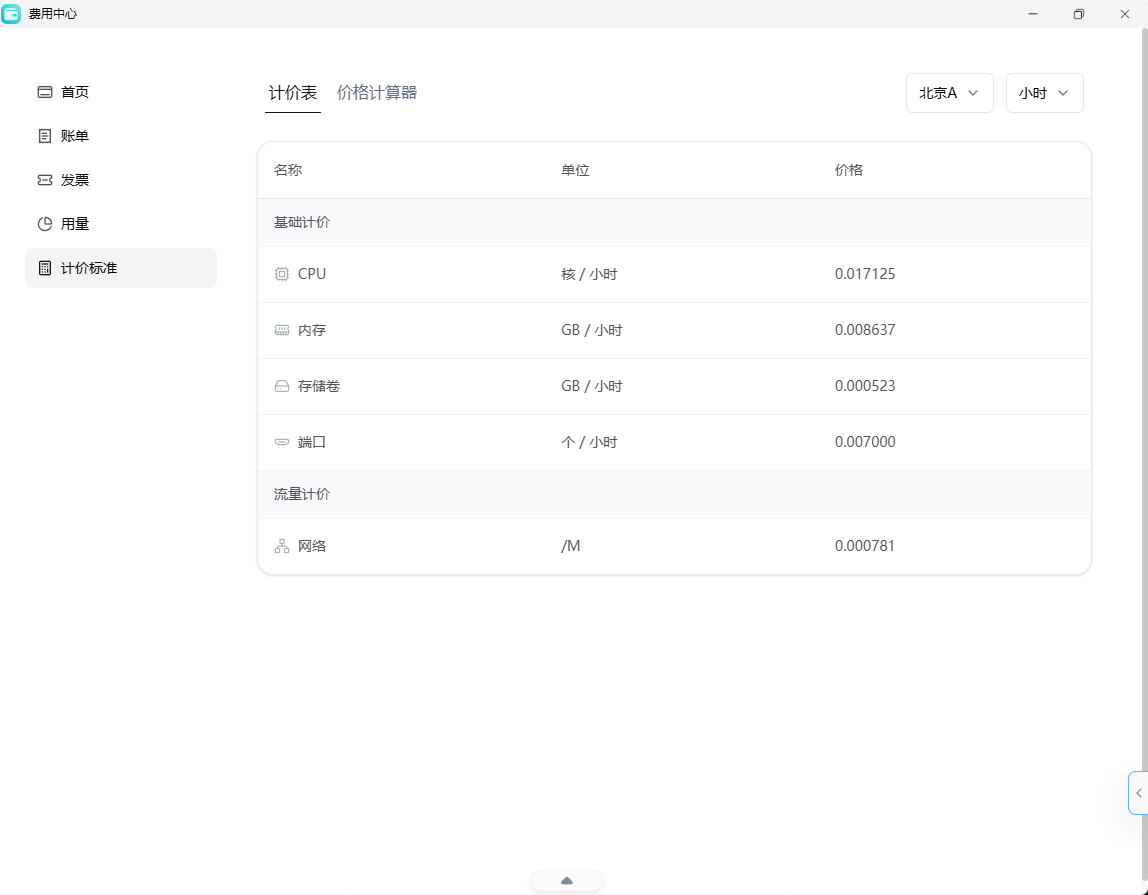Image resolution: width=1148 pixels, height=895 pixels.
Task: Click the 存储卷 row GB / 小时 unit
Action: [592, 386]
